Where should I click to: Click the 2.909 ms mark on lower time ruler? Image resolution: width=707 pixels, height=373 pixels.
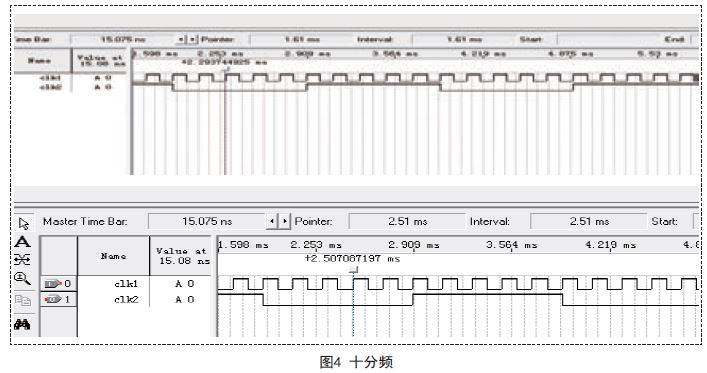[413, 245]
